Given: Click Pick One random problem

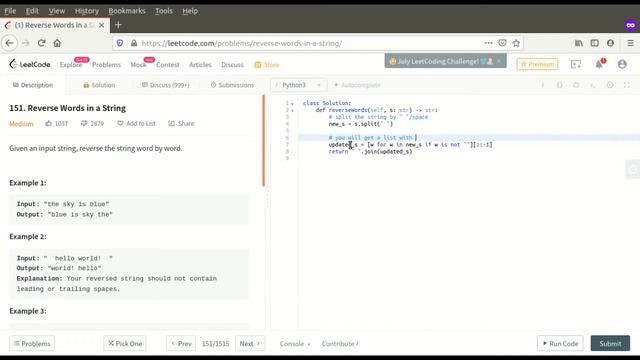Looking at the screenshot, I should [125, 344].
